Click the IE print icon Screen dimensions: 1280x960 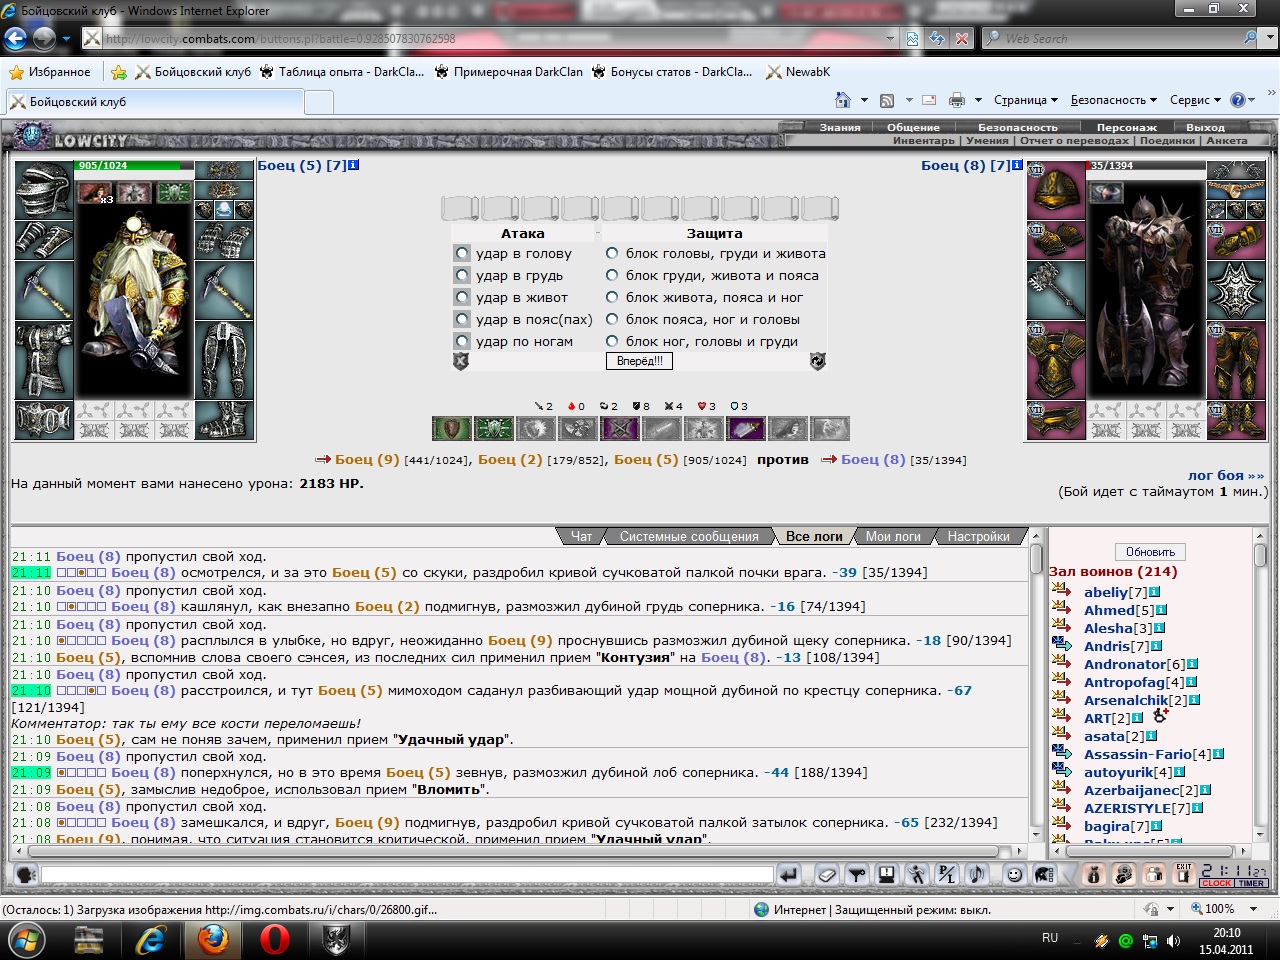[x=957, y=100]
